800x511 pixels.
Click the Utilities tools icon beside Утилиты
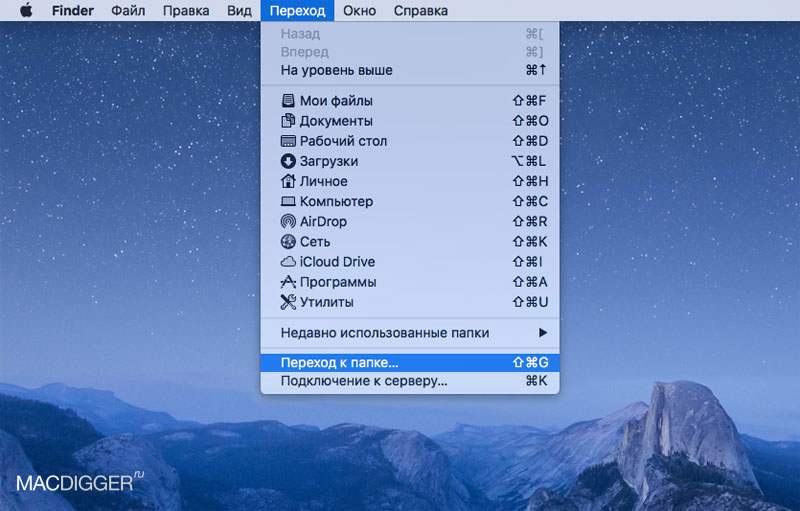[288, 302]
